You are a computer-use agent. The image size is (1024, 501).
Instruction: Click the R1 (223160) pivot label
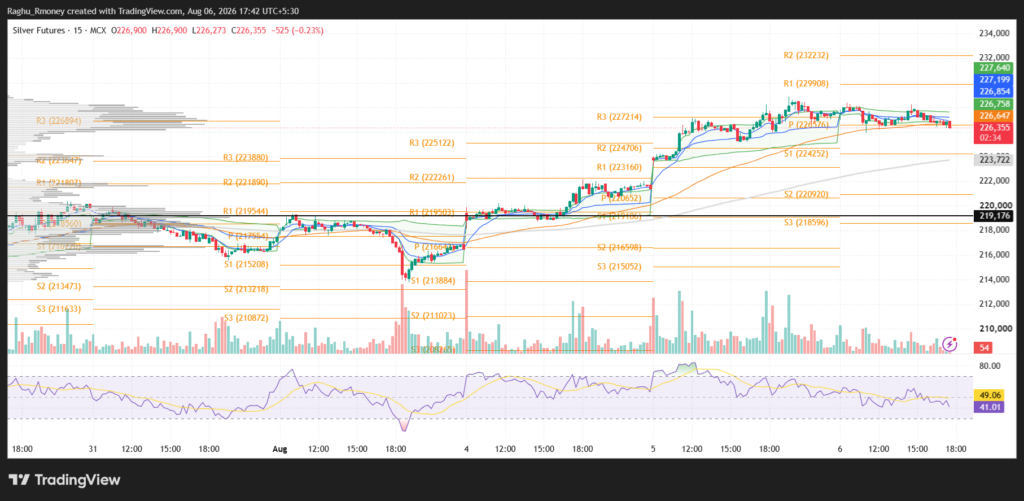click(x=620, y=167)
